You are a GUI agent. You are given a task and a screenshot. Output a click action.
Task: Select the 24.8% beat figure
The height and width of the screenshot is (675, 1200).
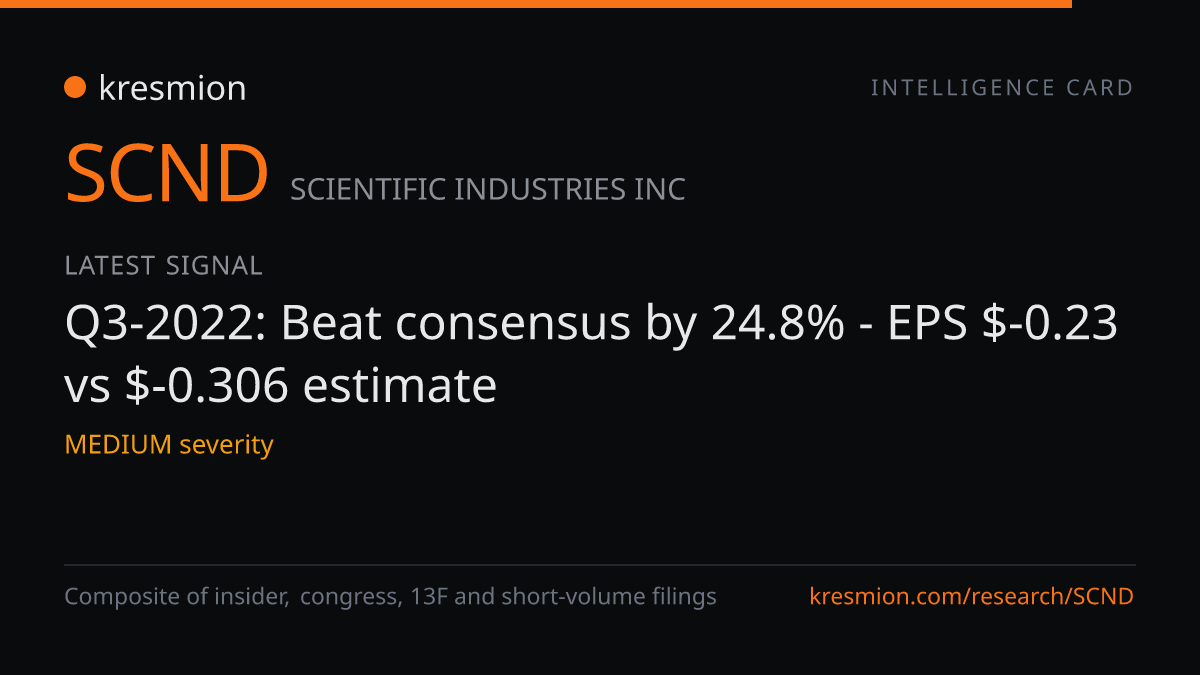click(777, 323)
